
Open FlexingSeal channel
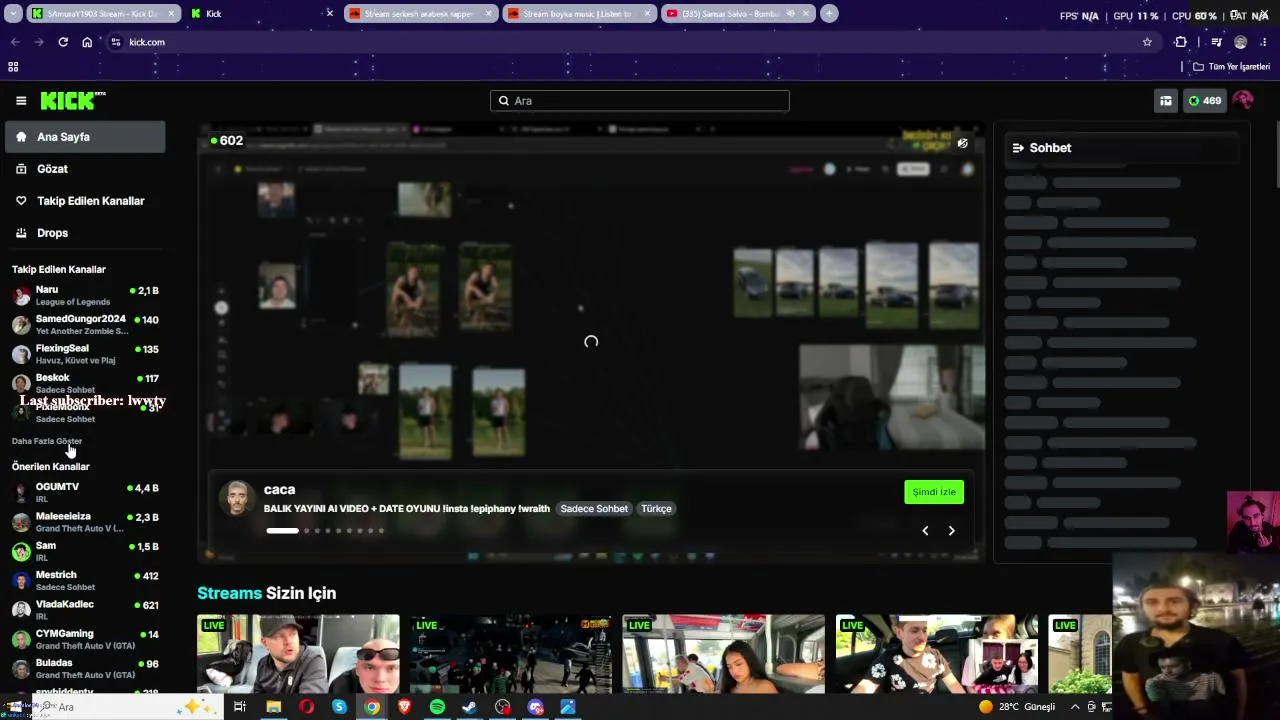tap(85, 353)
